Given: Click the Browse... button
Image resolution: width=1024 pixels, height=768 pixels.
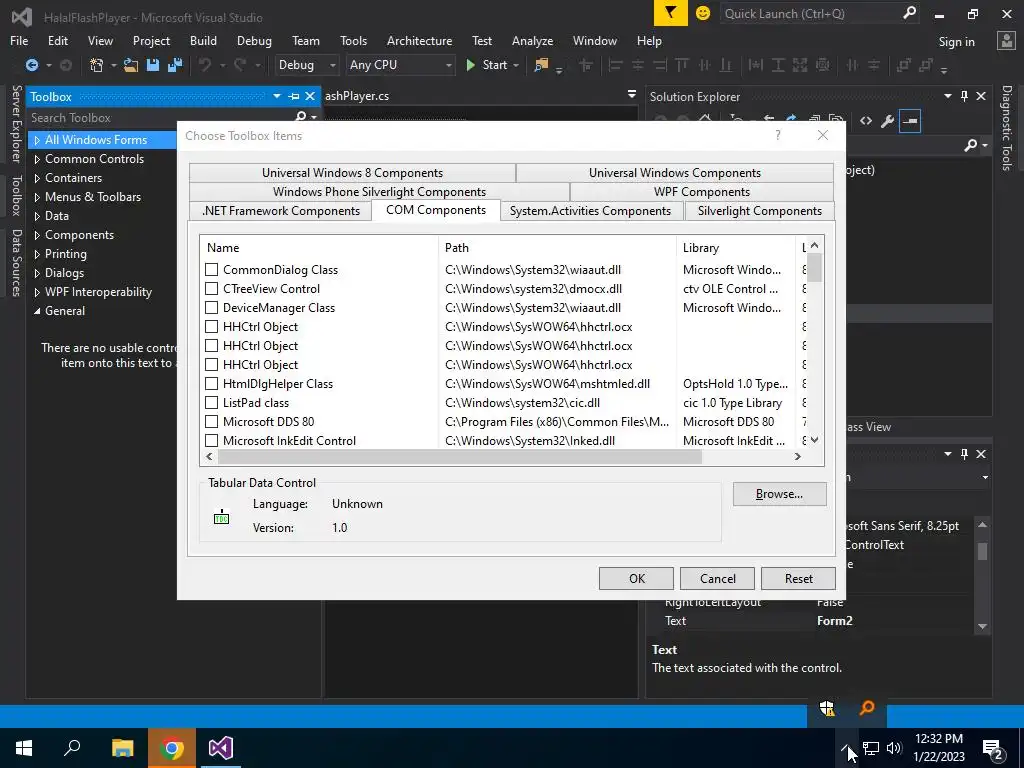Looking at the screenshot, I should point(779,494).
